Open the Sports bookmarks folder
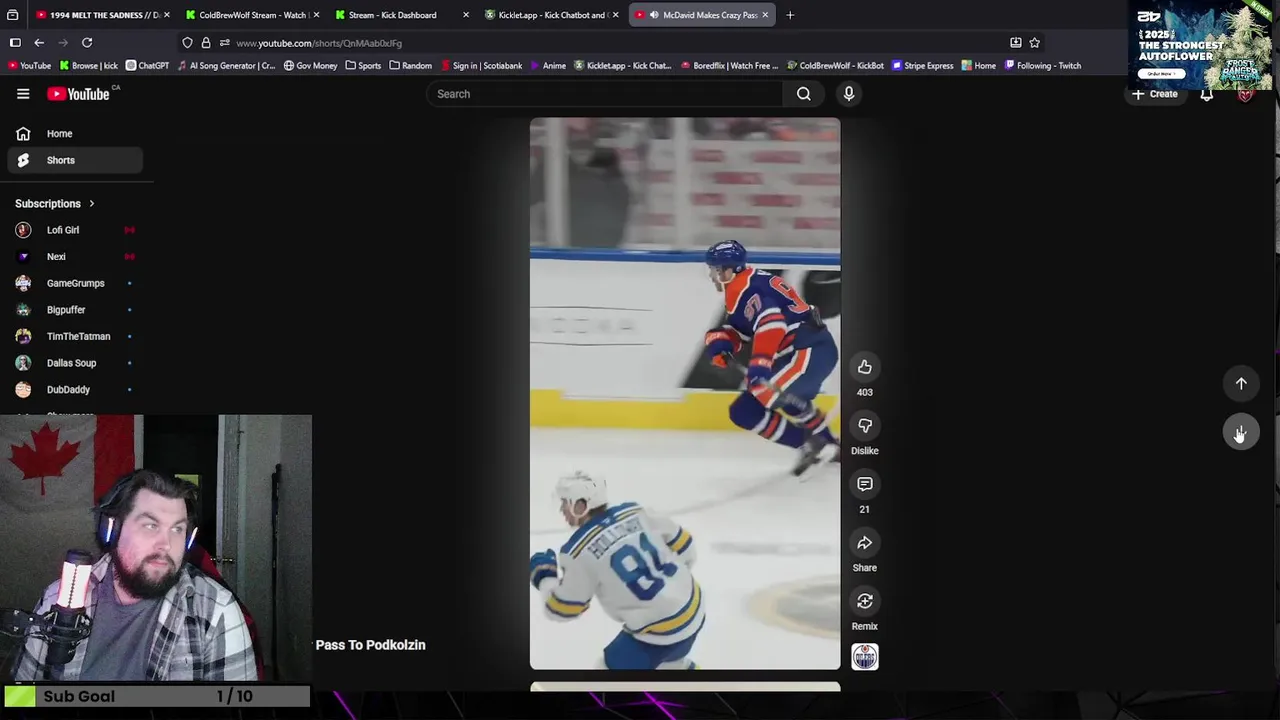The width and height of the screenshot is (1280, 720). [363, 66]
